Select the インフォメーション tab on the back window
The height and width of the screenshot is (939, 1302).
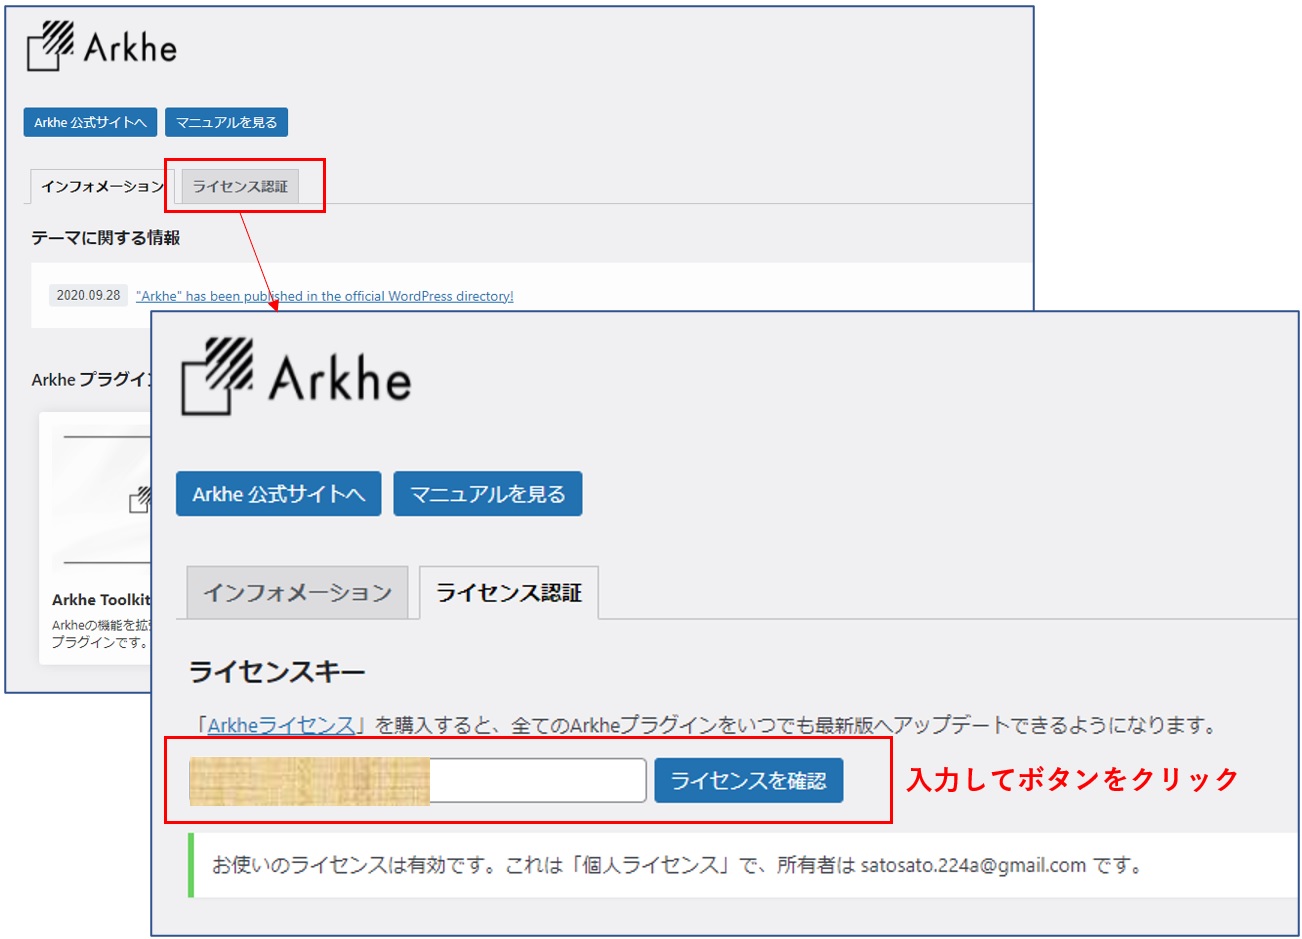coord(98,185)
